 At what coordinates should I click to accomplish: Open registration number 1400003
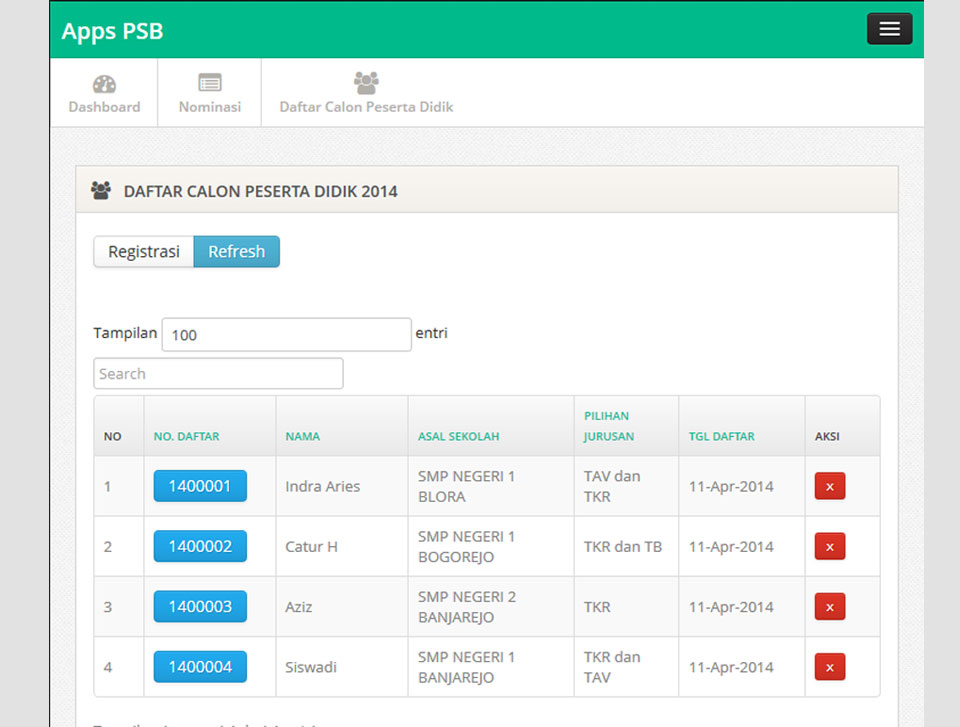tap(200, 606)
